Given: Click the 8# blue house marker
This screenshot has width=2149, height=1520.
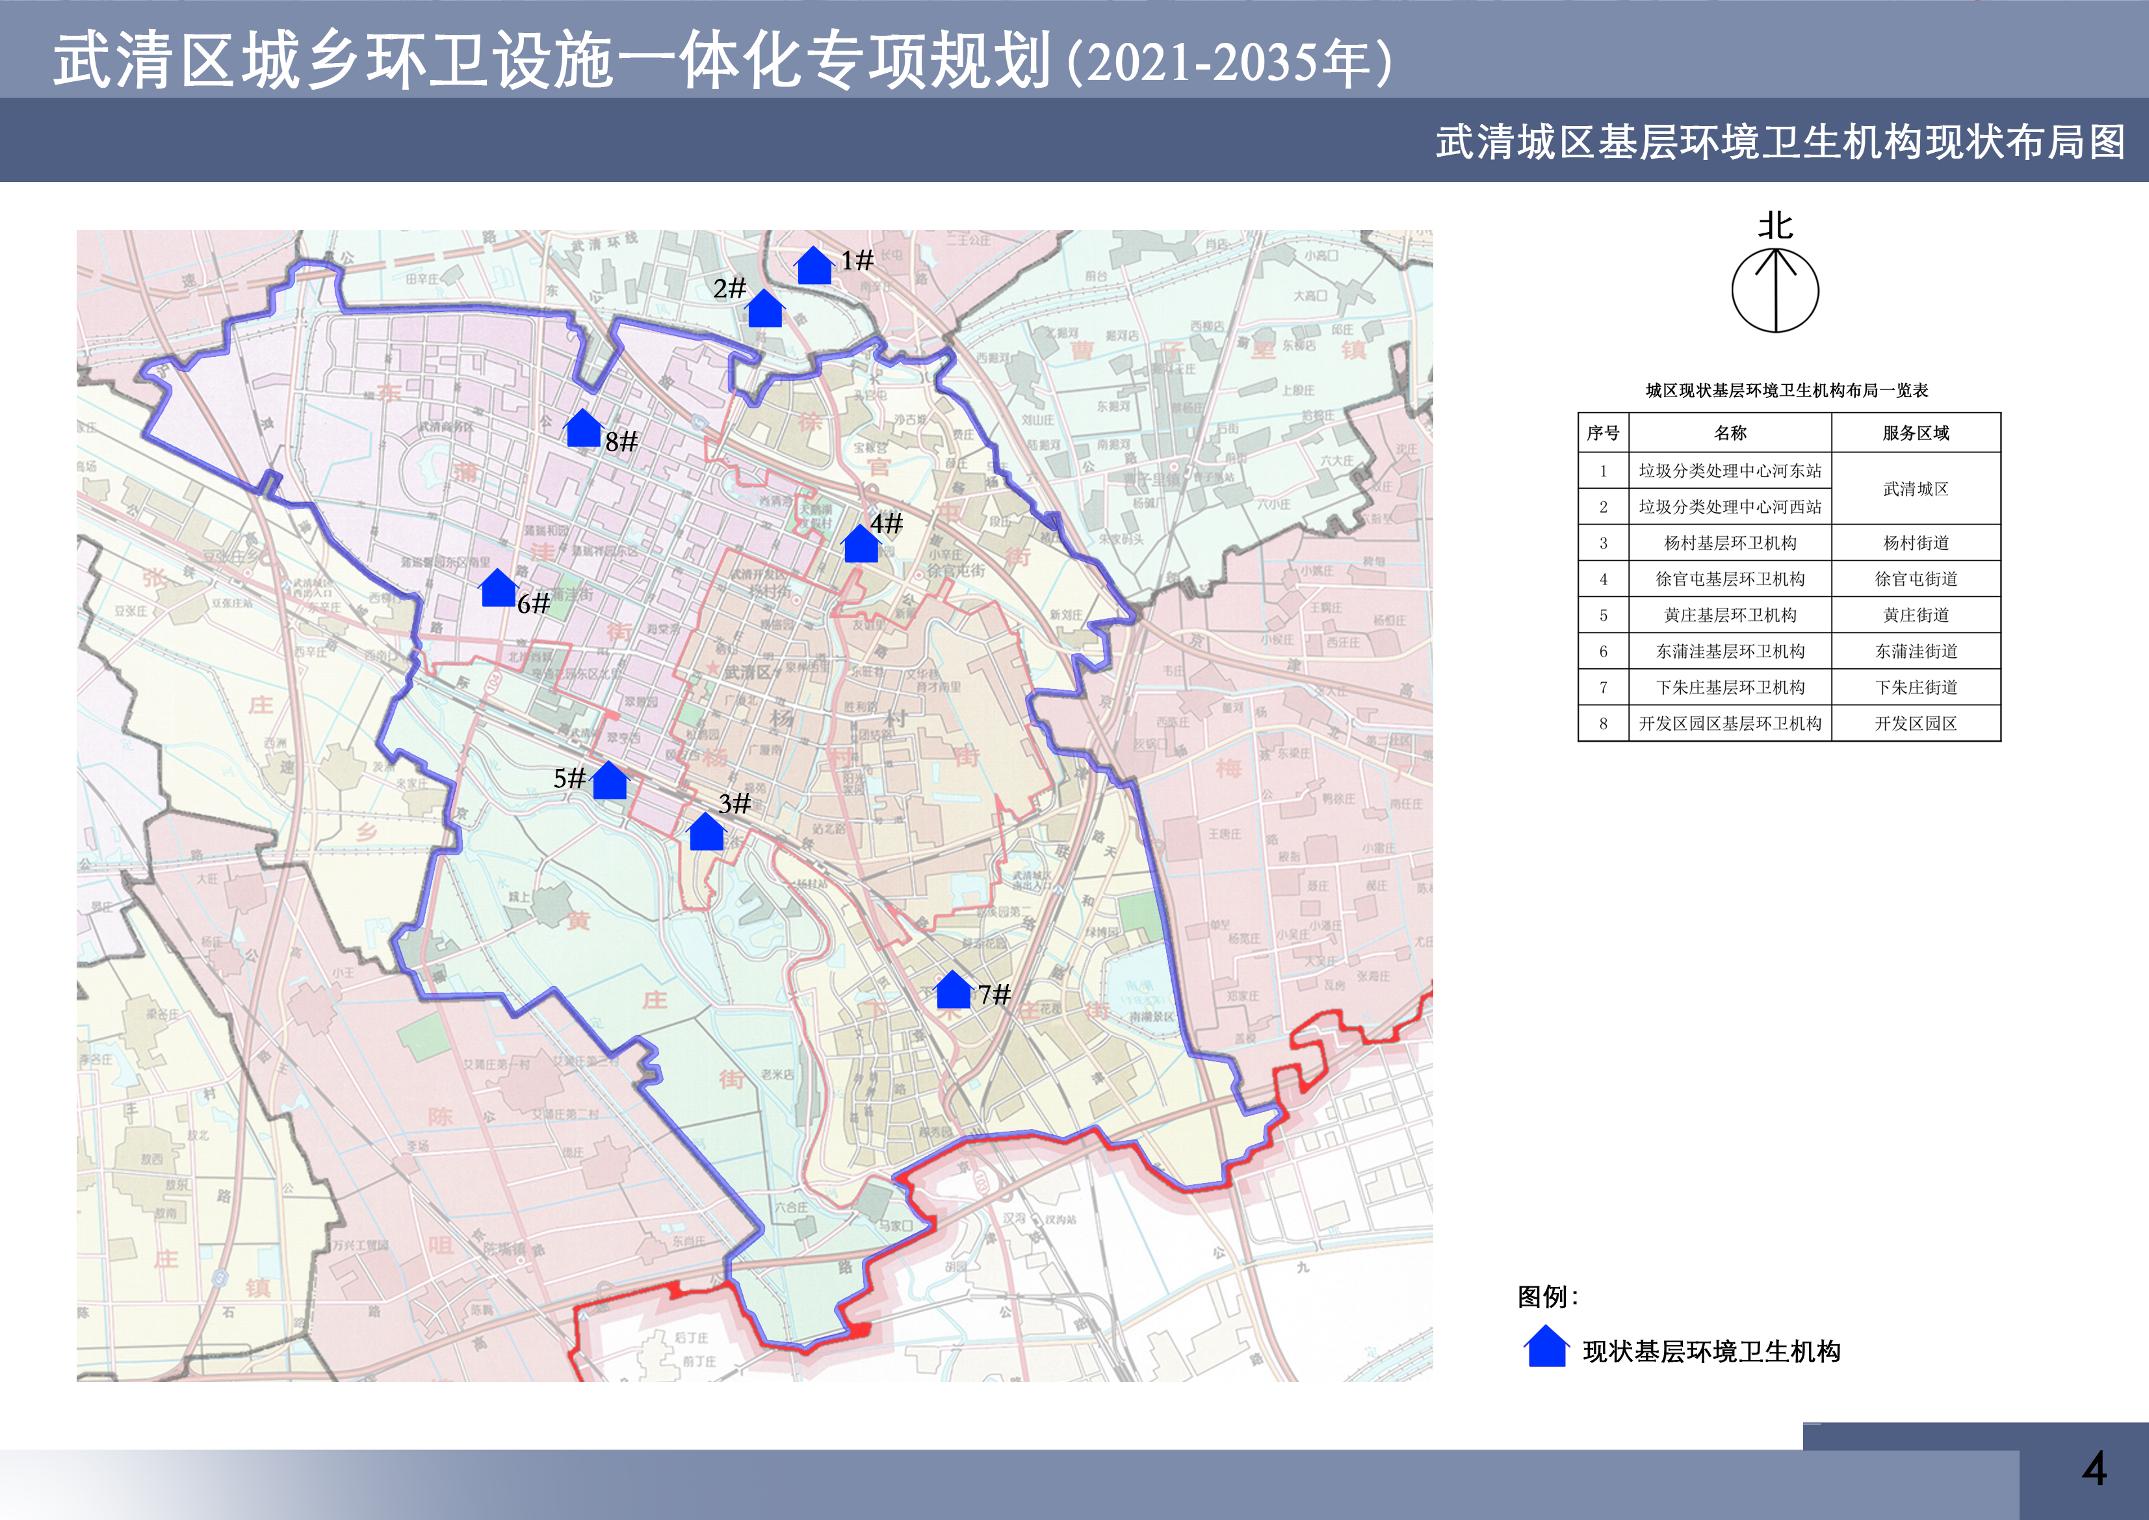Looking at the screenshot, I should coord(583,429).
